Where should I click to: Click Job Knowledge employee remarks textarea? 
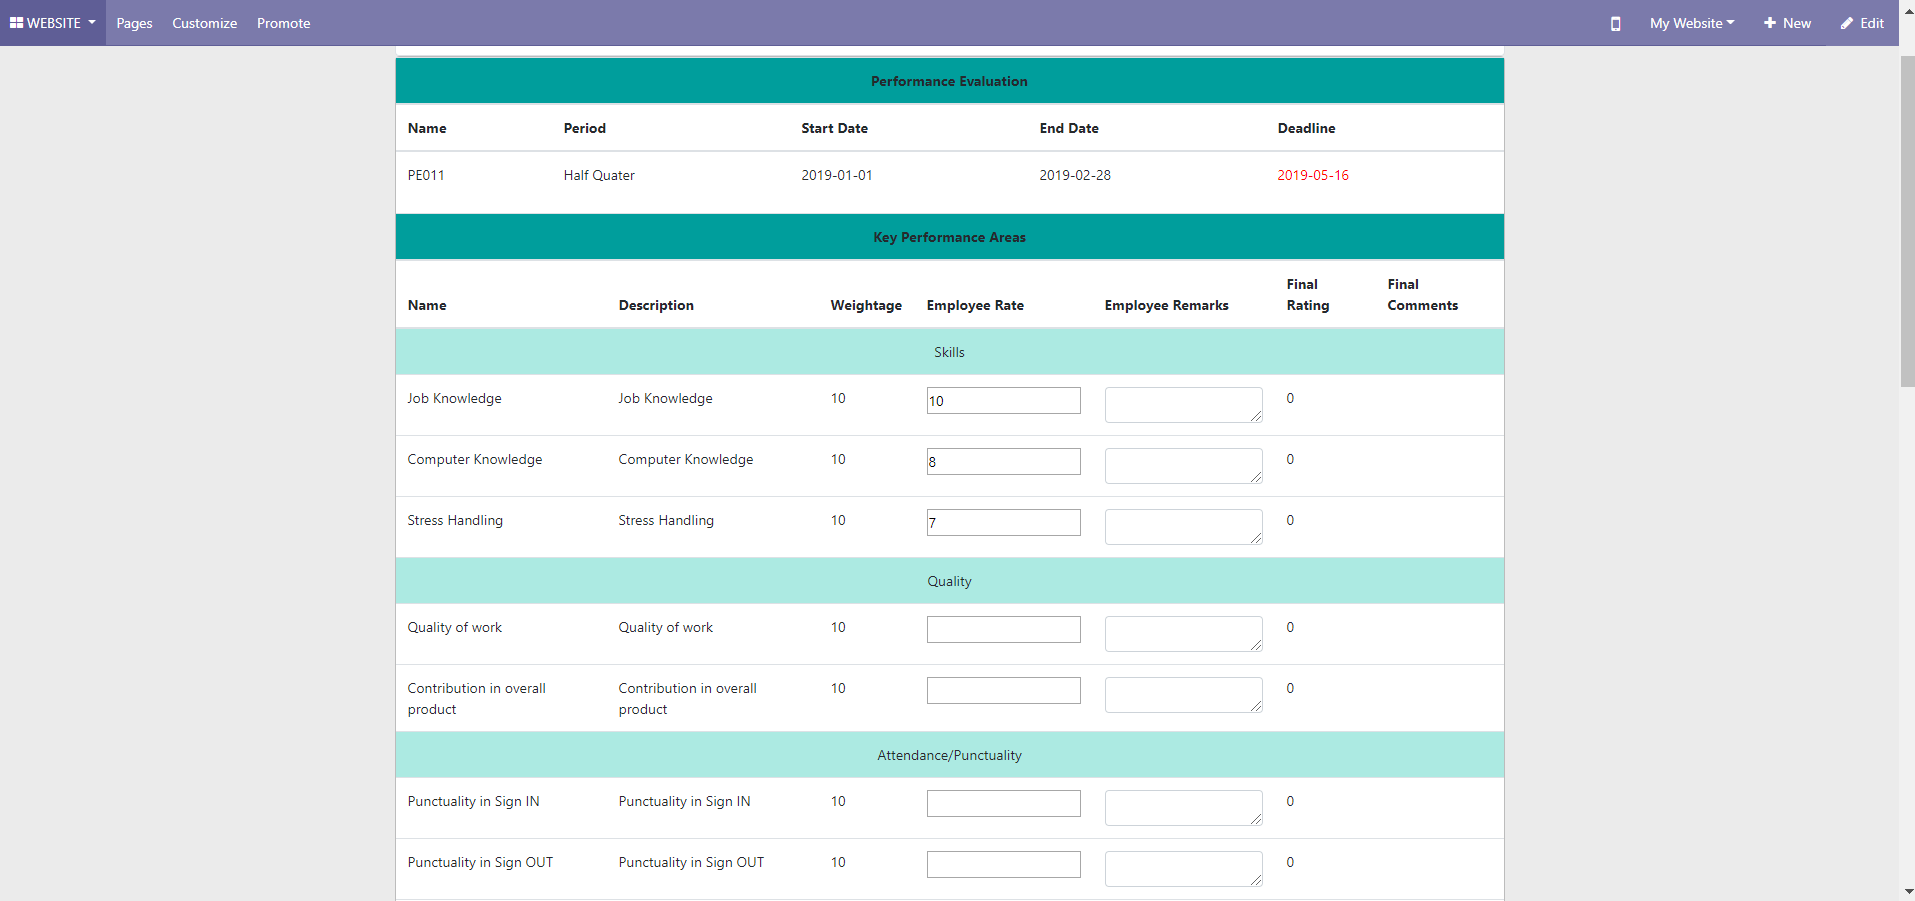pyautogui.click(x=1182, y=405)
